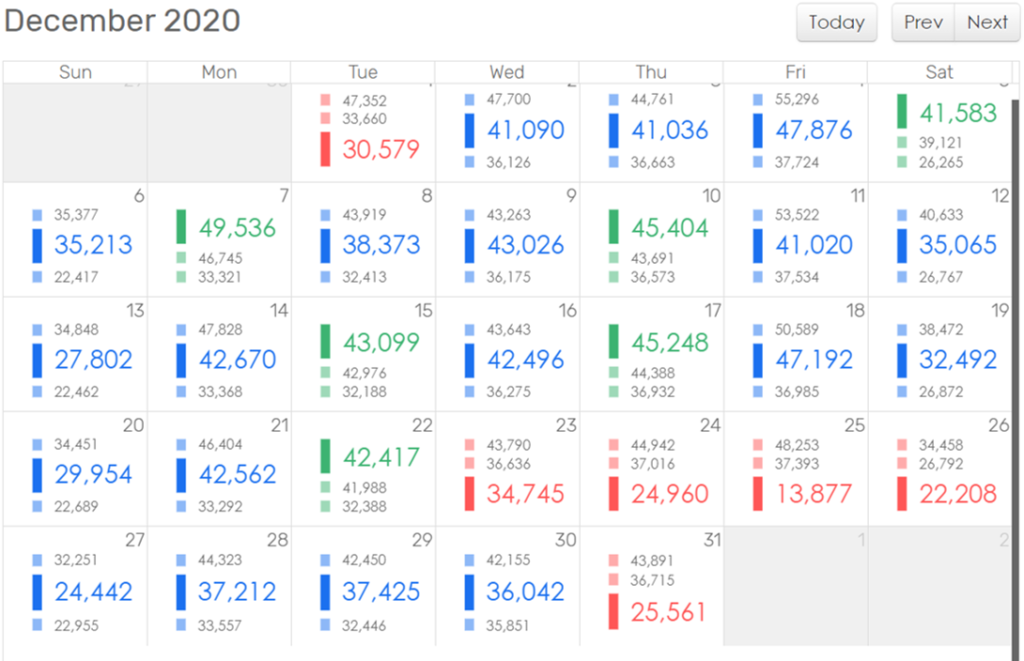1024x661 pixels.
Task: Go to previous month with Prev
Action: tap(923, 23)
